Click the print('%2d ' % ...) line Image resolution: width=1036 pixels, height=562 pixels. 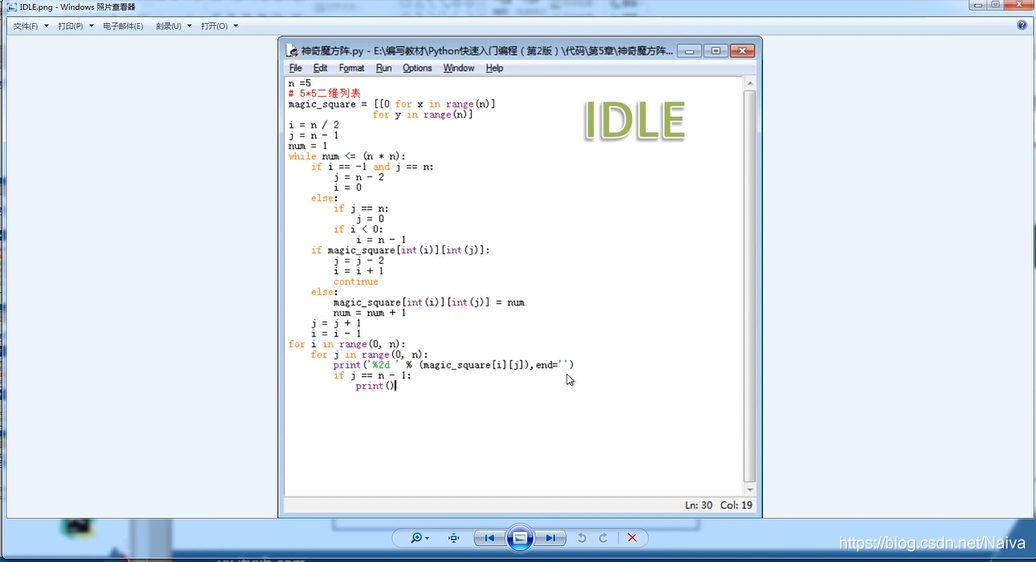pos(453,365)
